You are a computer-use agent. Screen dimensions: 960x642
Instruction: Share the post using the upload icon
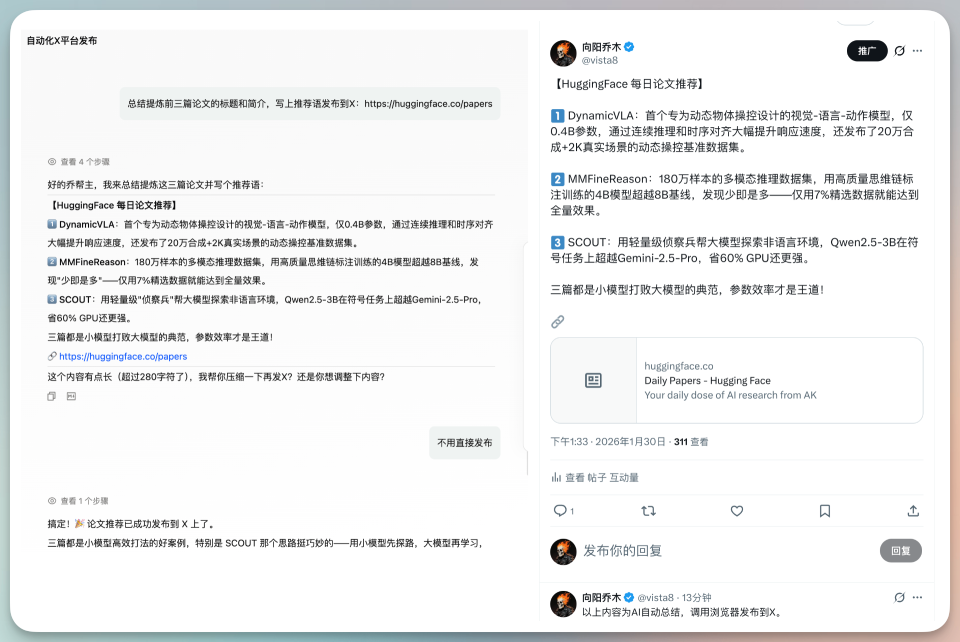pyautogui.click(x=913, y=511)
